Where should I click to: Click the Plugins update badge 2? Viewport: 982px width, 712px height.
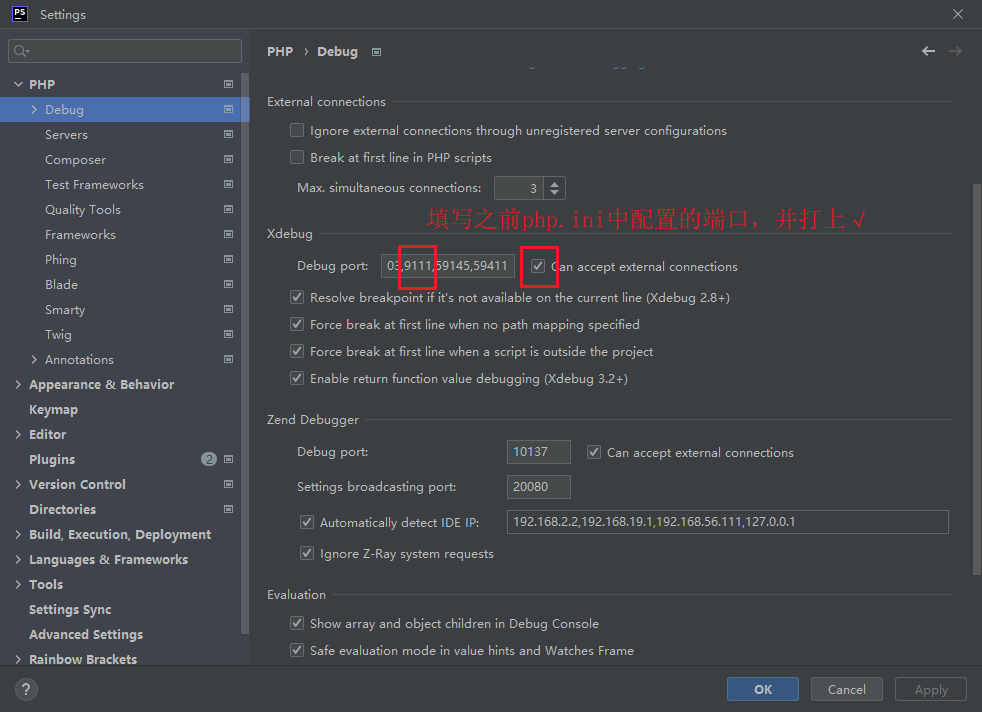point(209,460)
